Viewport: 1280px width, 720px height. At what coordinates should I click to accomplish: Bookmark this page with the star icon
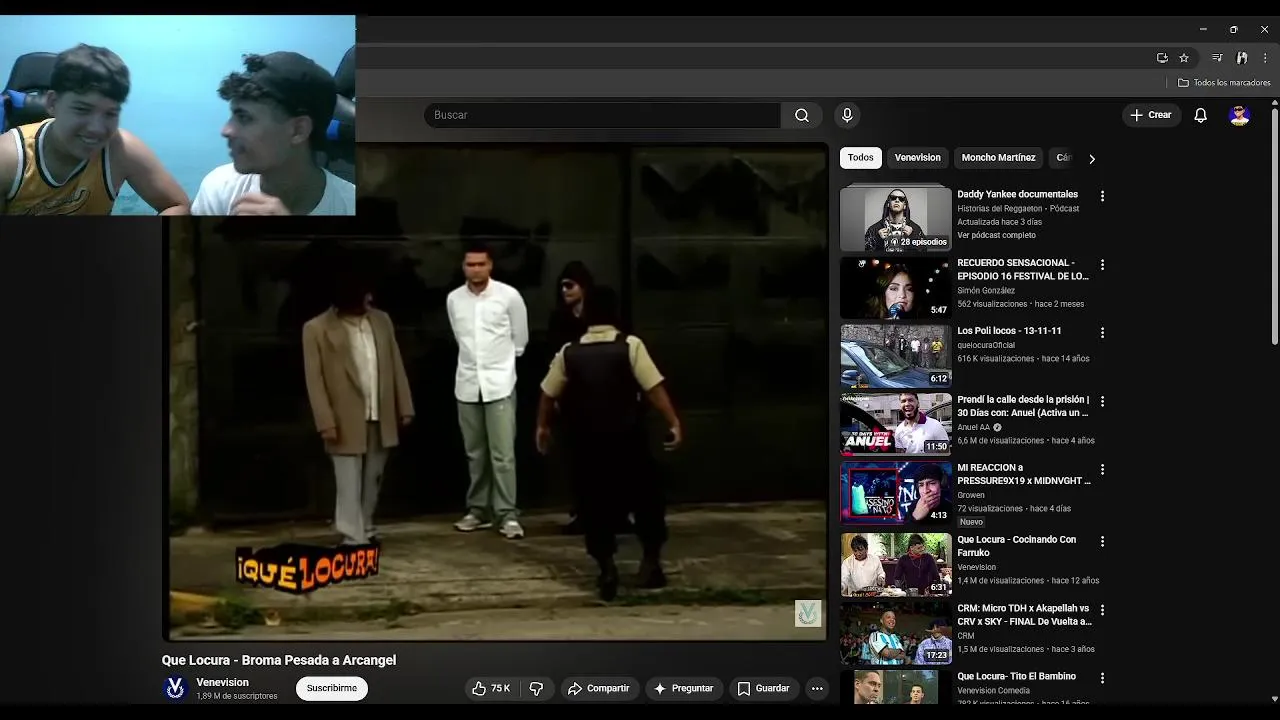coord(1184,58)
